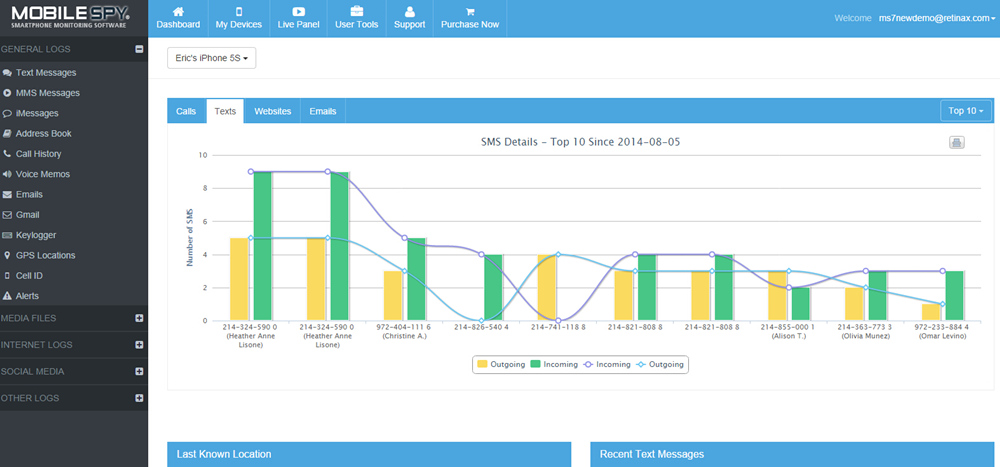
Task: Click the print chart icon
Action: coord(957,143)
